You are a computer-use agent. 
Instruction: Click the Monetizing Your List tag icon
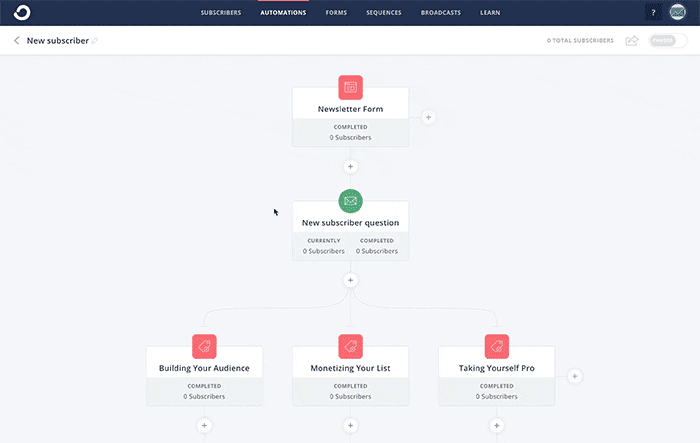coord(350,346)
